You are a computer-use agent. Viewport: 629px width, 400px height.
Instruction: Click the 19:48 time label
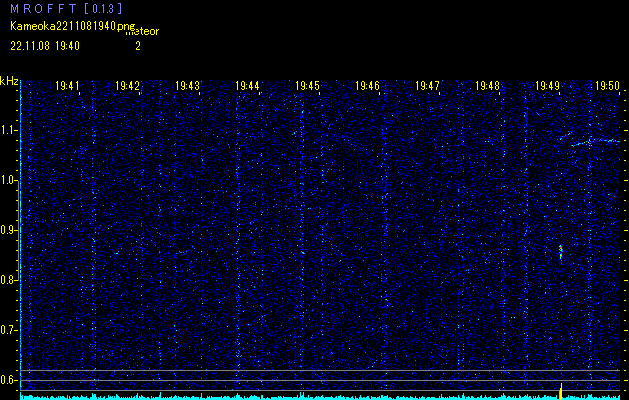coord(487,86)
